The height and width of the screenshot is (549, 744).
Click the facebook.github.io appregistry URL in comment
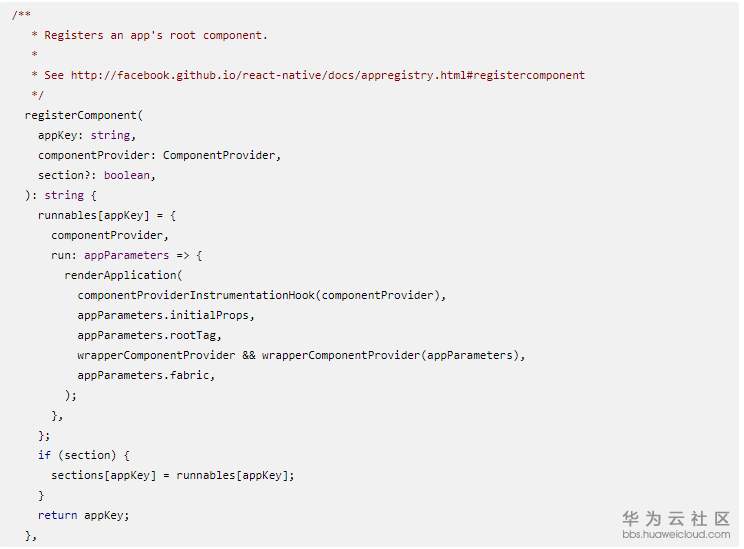328,75
